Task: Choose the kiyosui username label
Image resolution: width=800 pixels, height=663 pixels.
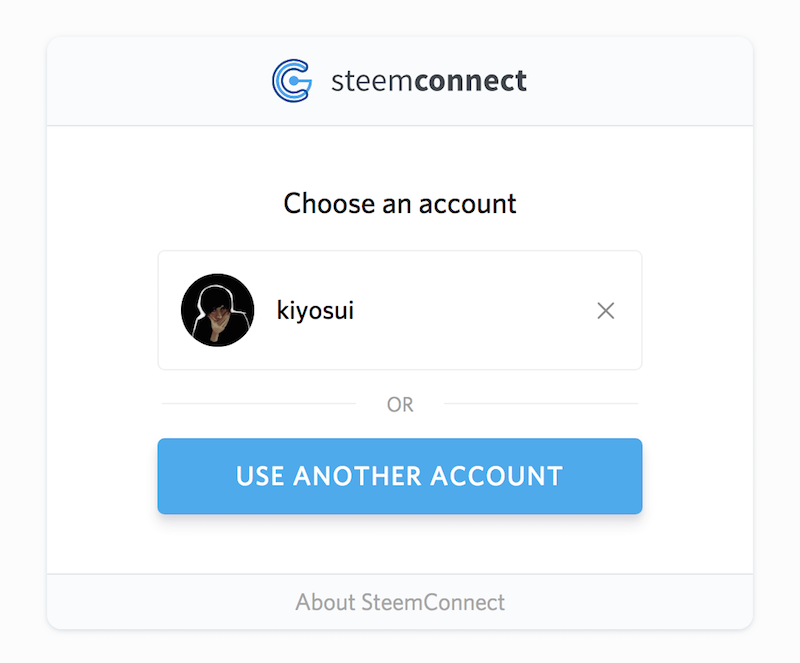Action: 315,310
